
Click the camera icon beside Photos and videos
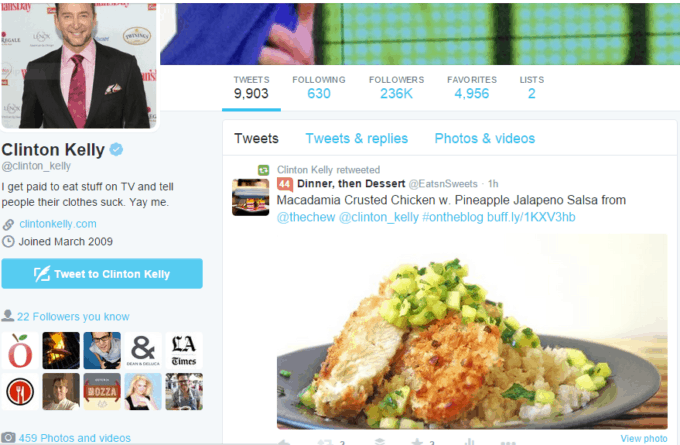point(8,438)
